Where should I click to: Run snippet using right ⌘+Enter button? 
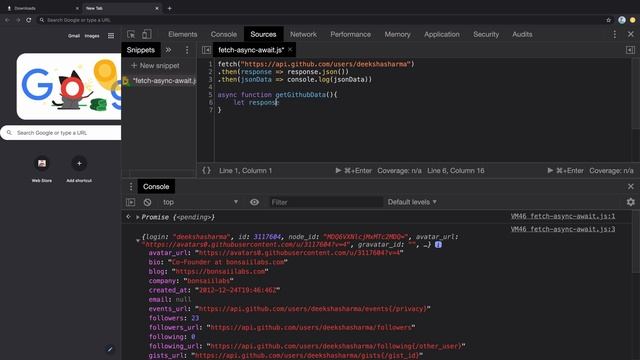pyautogui.click(x=565, y=171)
